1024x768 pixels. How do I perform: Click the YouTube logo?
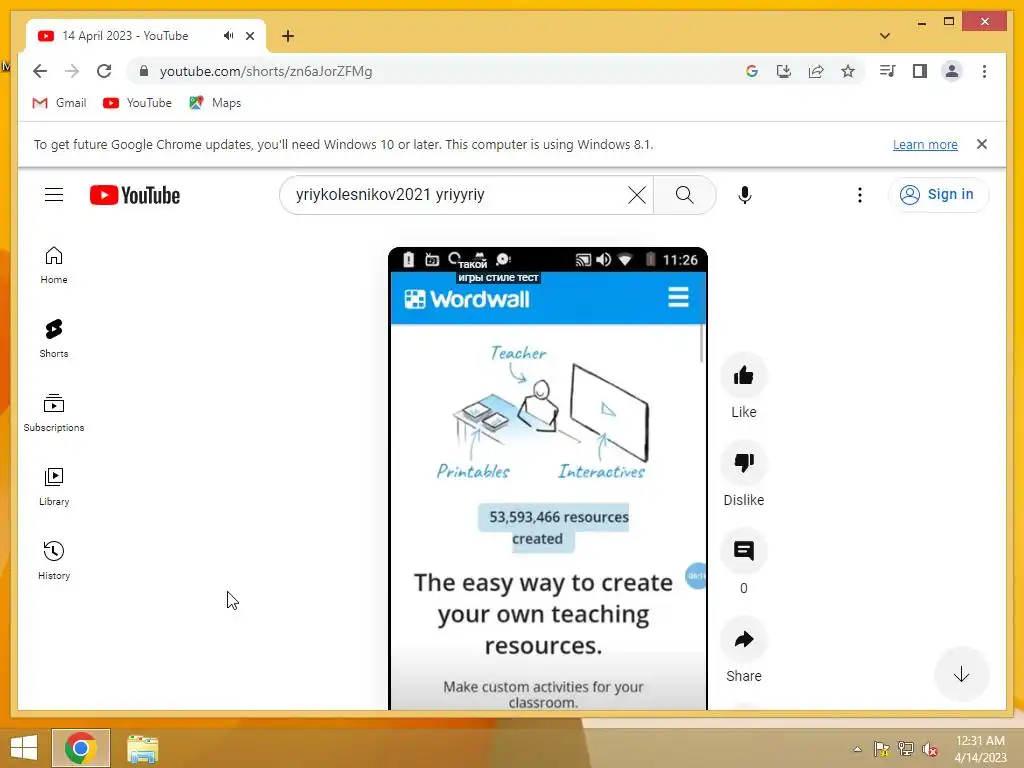[x=135, y=195]
